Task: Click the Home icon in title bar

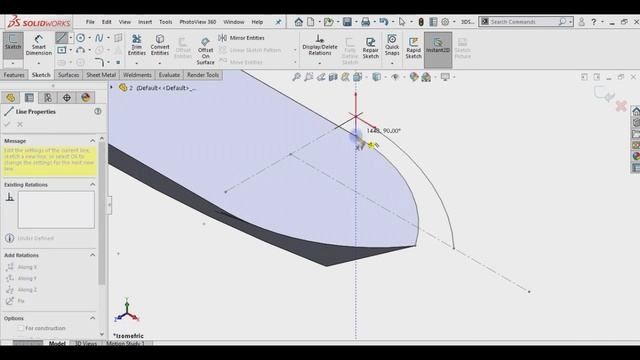Action: 298,22
